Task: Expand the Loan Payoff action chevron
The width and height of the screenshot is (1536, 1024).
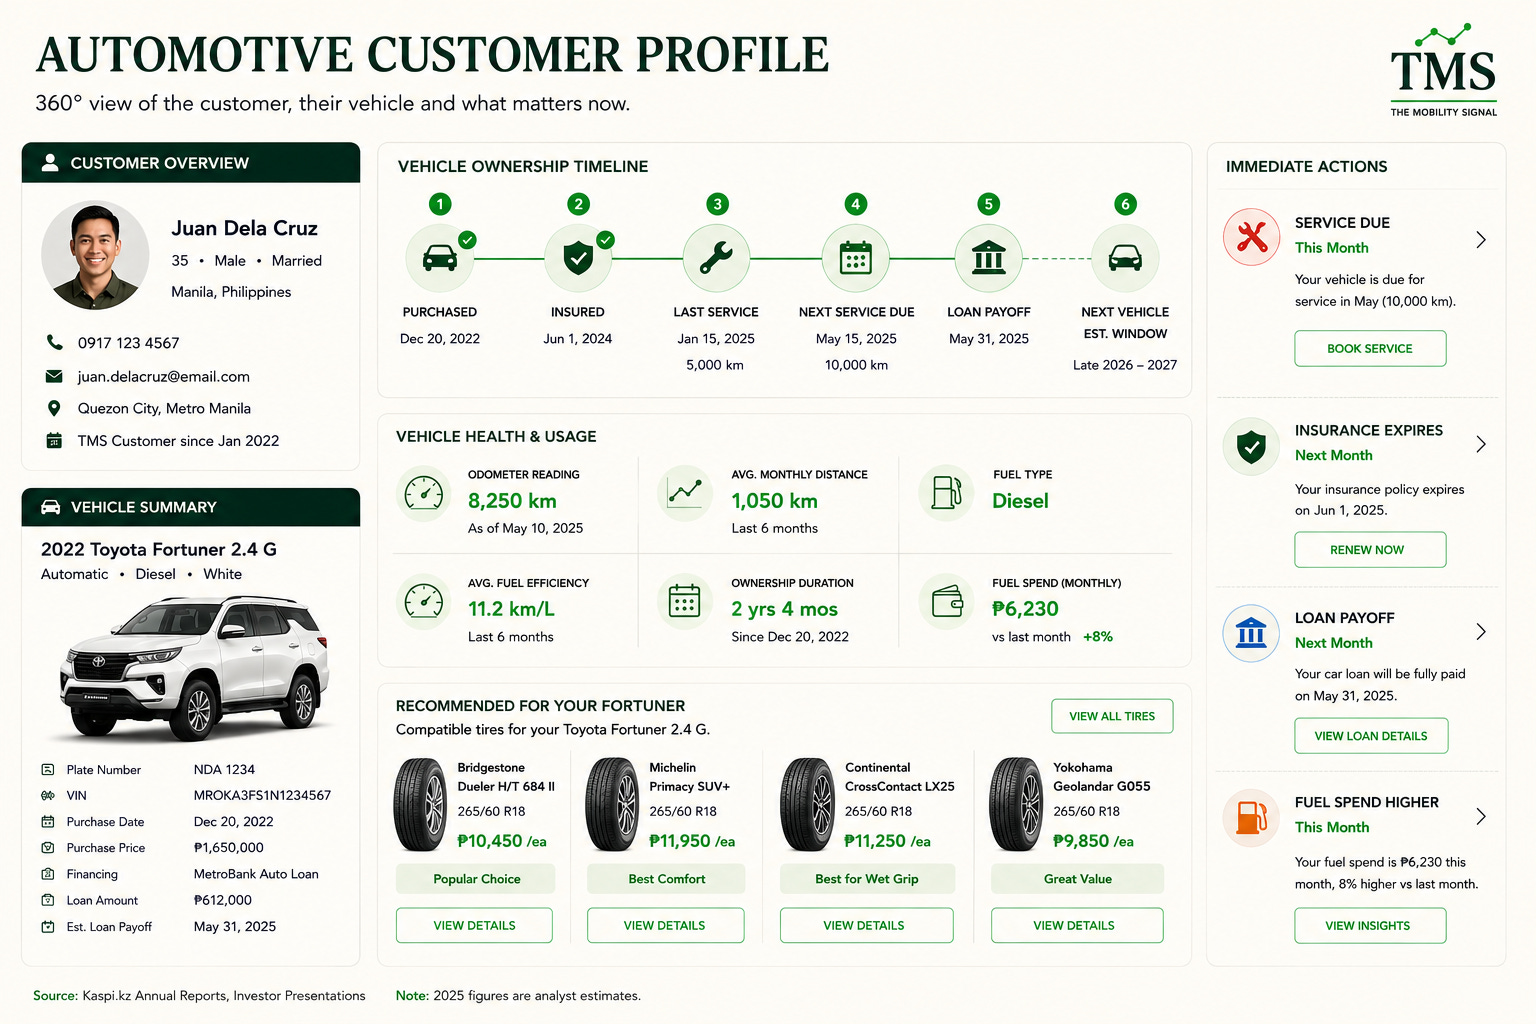Action: (1481, 632)
